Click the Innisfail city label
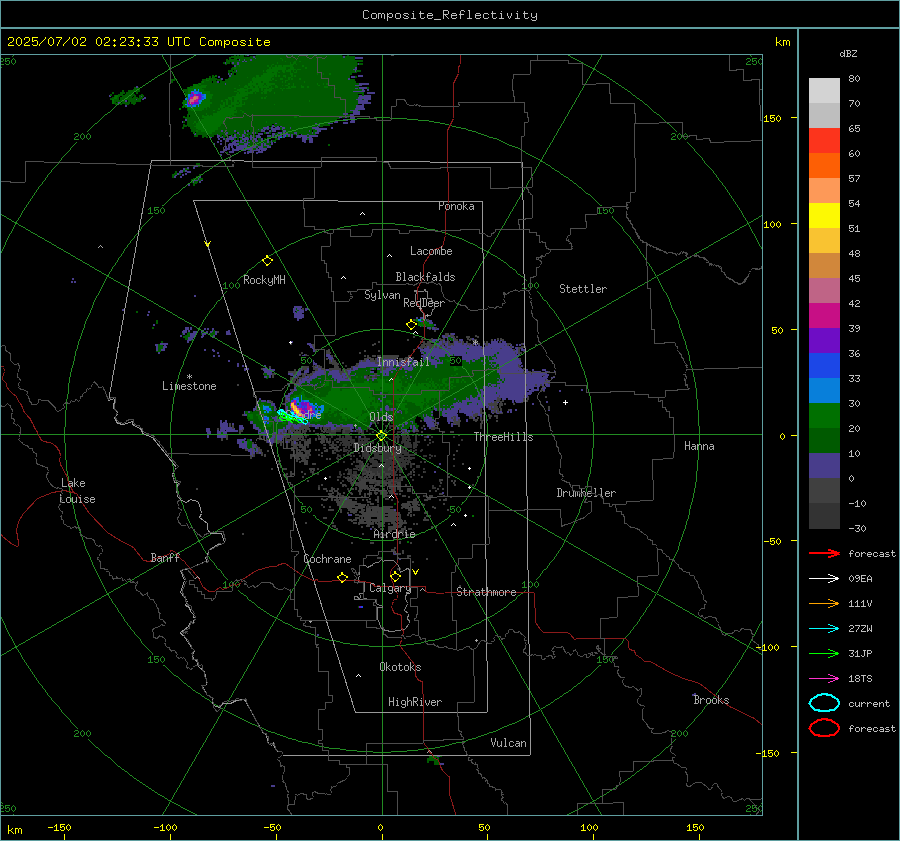The height and width of the screenshot is (841, 900). point(403,362)
